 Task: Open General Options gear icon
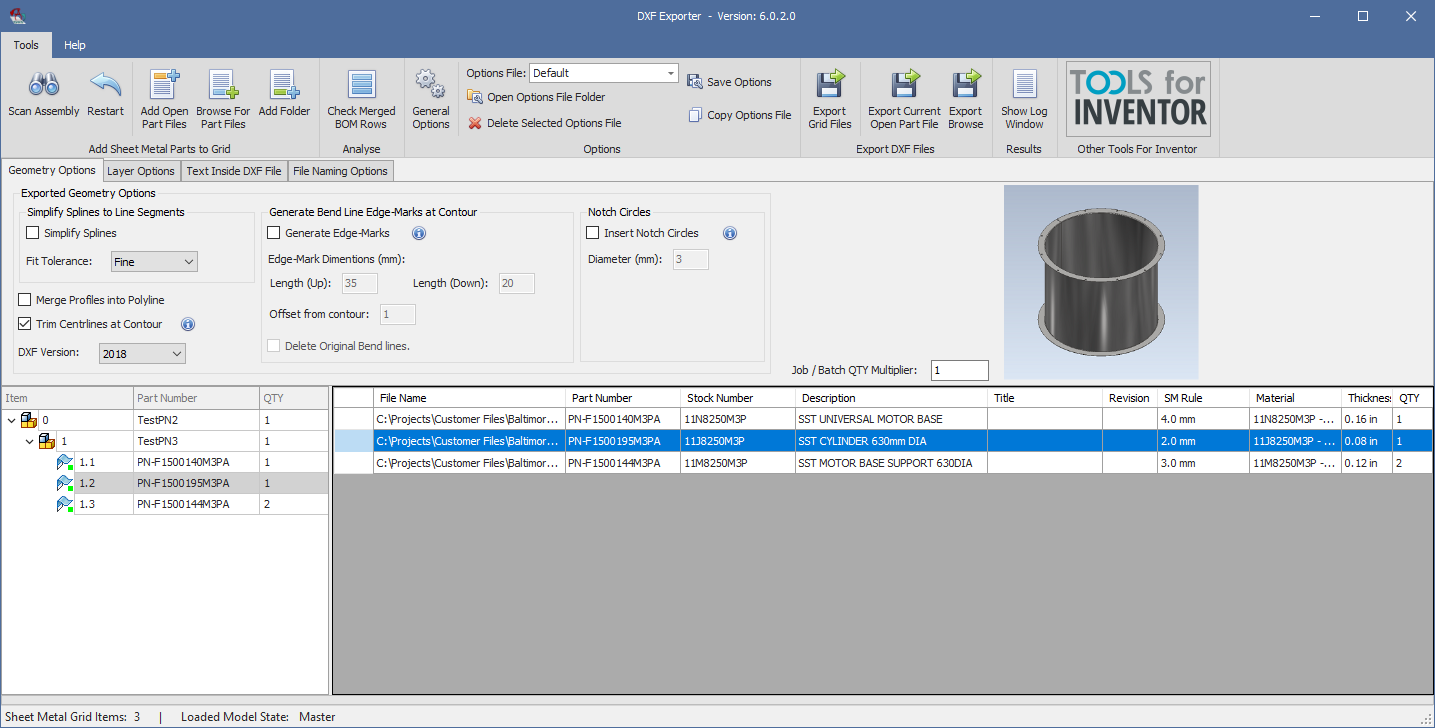pos(430,86)
